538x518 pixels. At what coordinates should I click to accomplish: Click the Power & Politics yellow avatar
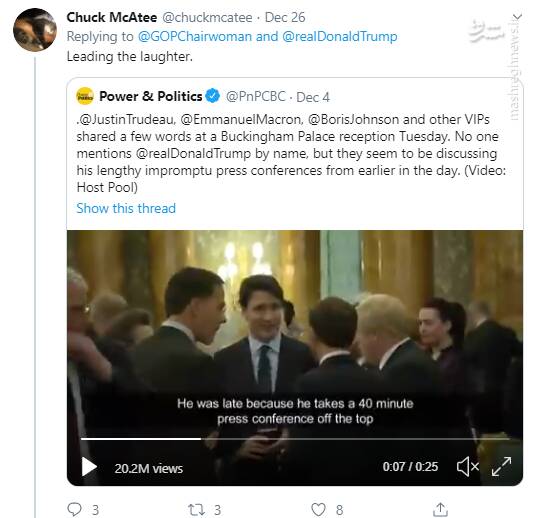point(85,96)
